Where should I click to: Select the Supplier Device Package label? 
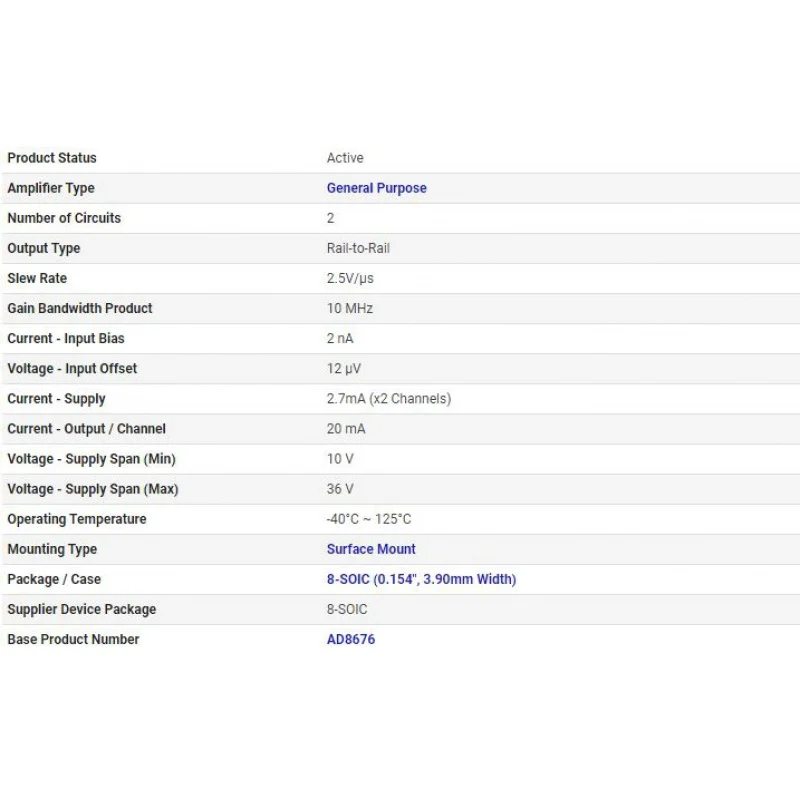tap(82, 610)
